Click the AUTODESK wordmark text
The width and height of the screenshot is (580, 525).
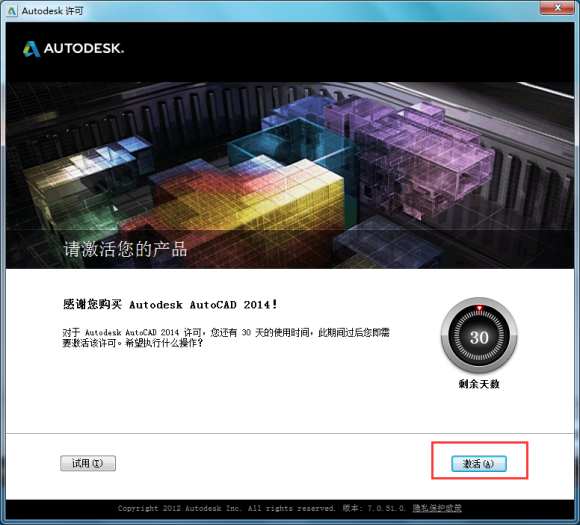(84, 48)
